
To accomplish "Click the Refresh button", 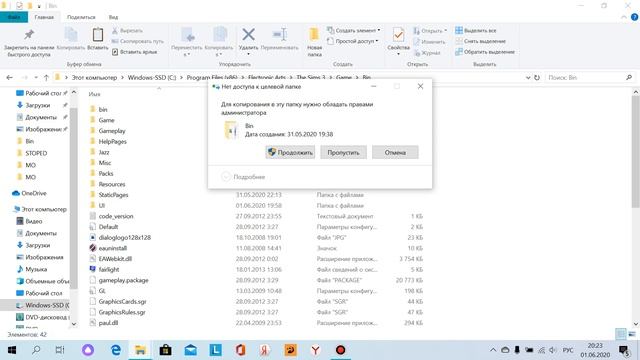I will (x=537, y=78).
